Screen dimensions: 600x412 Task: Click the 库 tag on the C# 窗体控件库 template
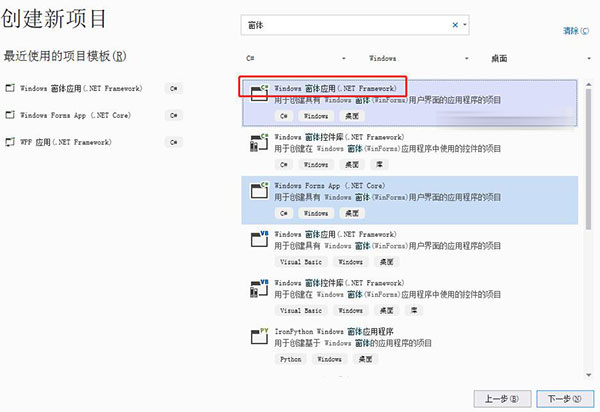pyautogui.click(x=380, y=164)
